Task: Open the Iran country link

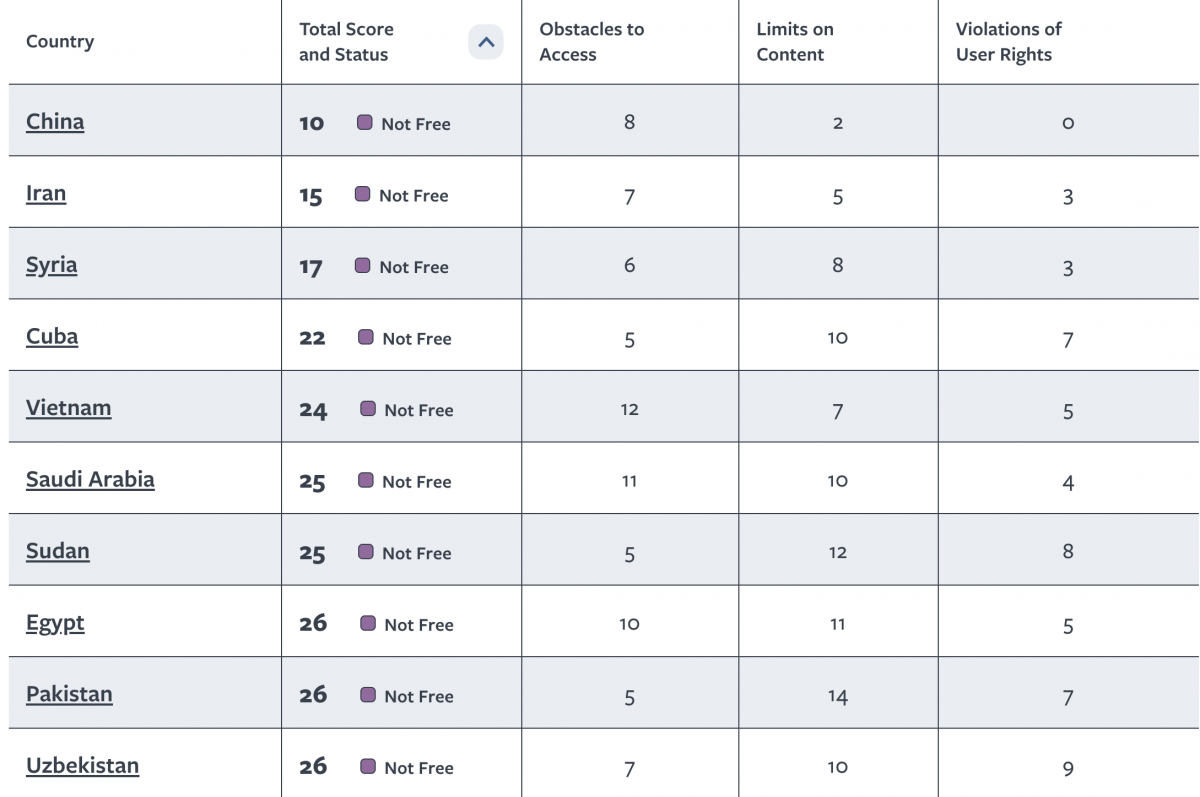Action: pos(46,193)
